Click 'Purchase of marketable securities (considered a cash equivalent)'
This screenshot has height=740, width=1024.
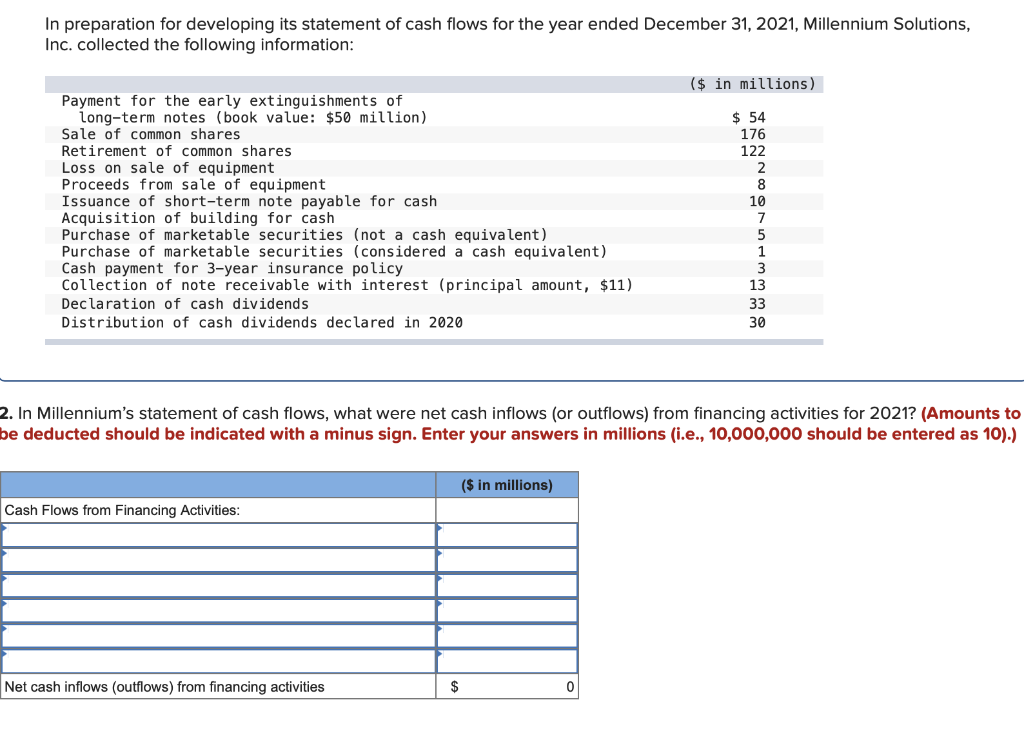[334, 252]
